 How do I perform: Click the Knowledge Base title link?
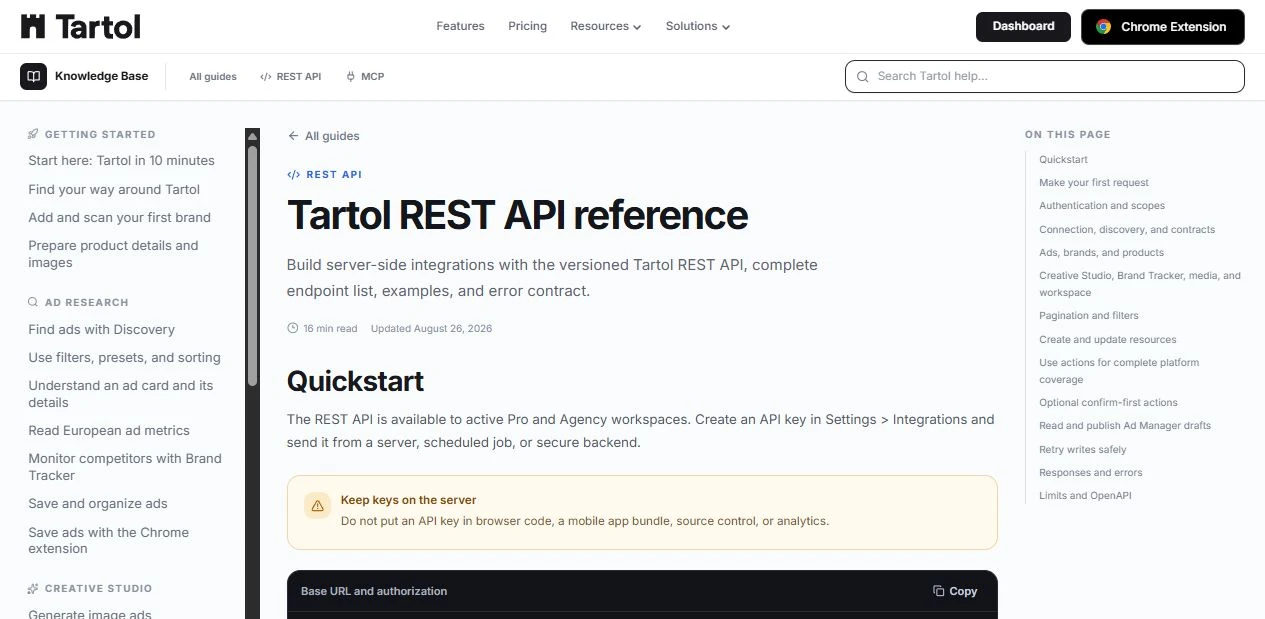coord(101,76)
